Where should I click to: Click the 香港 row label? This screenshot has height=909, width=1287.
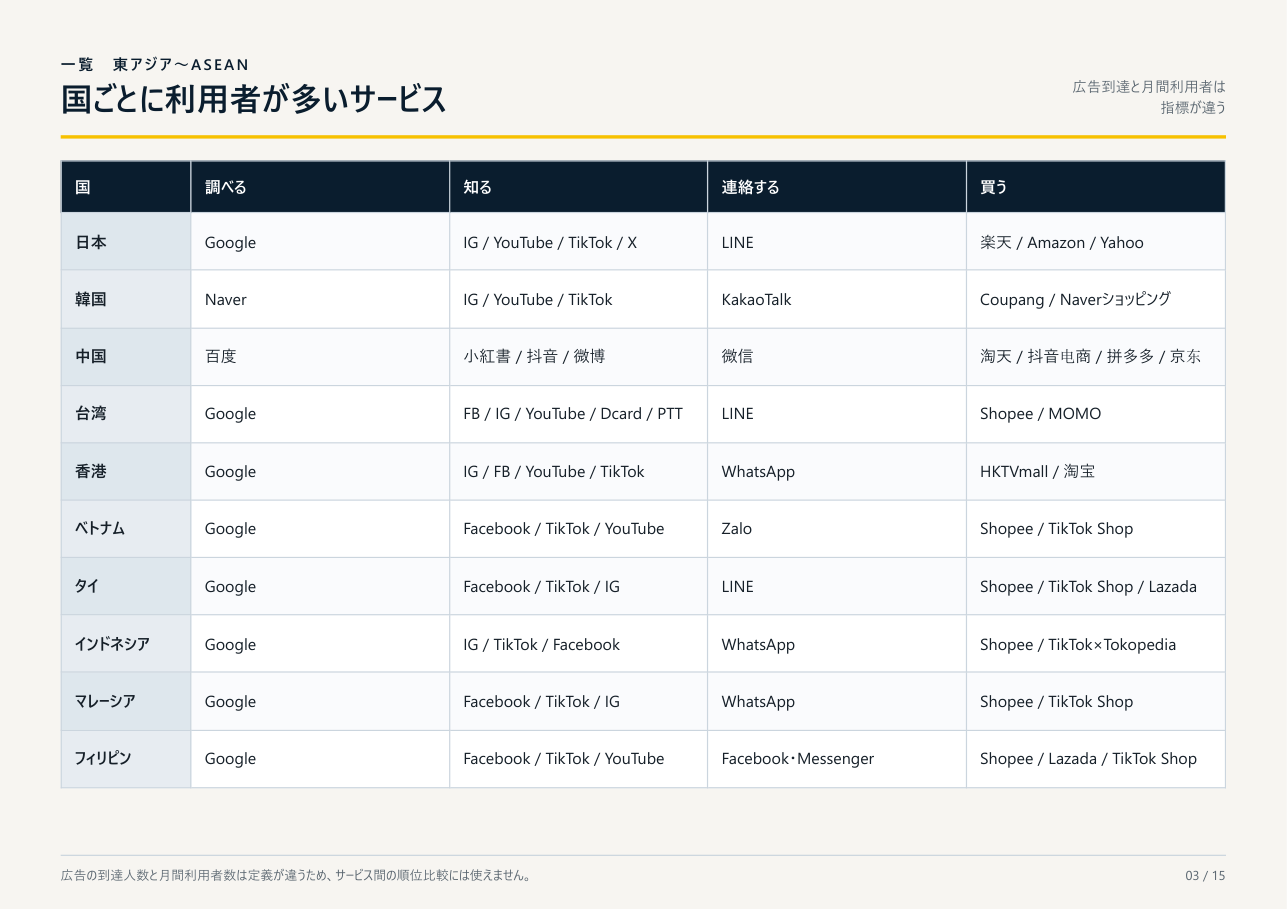click(126, 472)
